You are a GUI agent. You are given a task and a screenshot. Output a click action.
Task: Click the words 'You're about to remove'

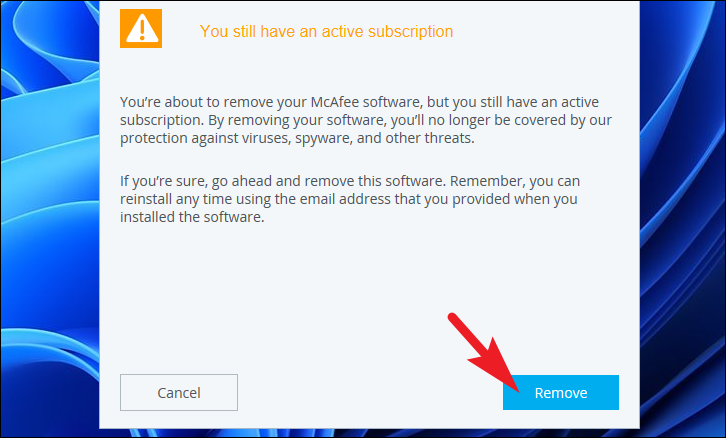[x=197, y=102]
